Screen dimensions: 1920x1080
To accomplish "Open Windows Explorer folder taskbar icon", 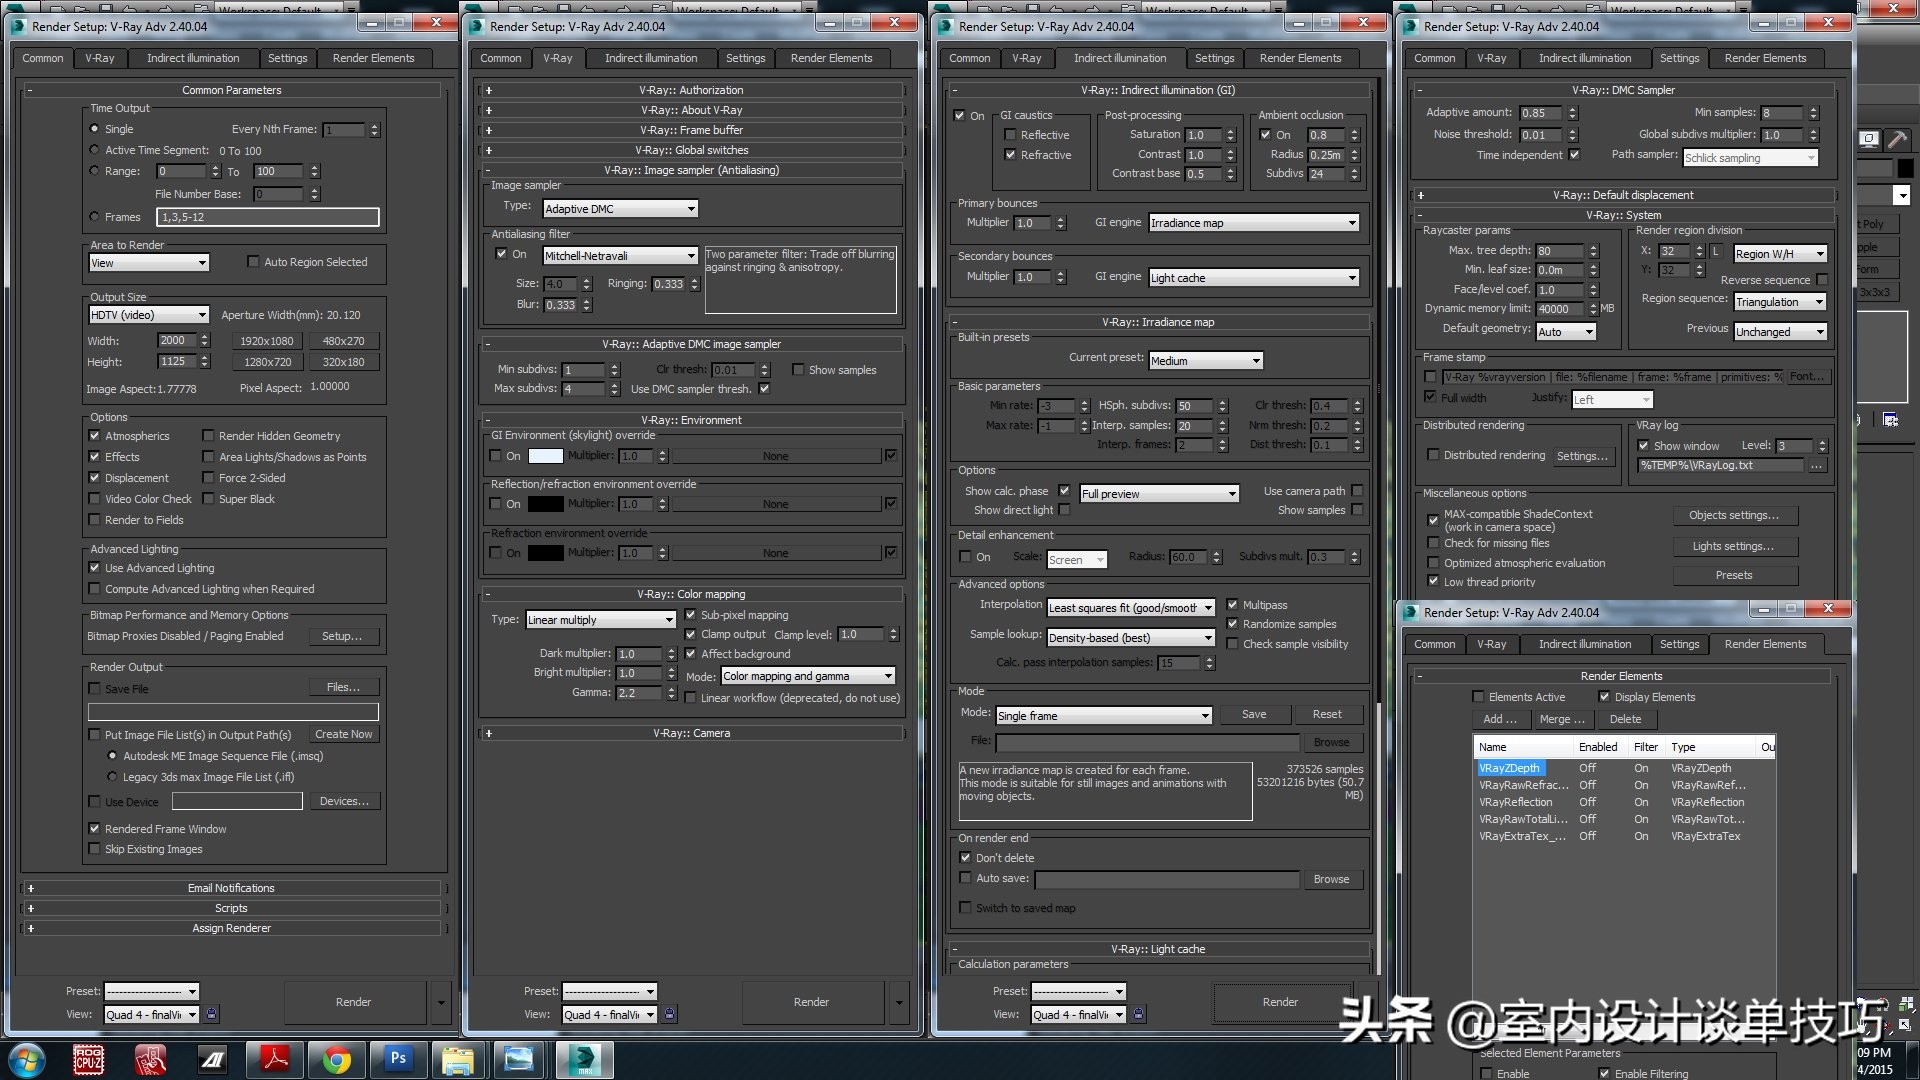I will coord(457,1059).
